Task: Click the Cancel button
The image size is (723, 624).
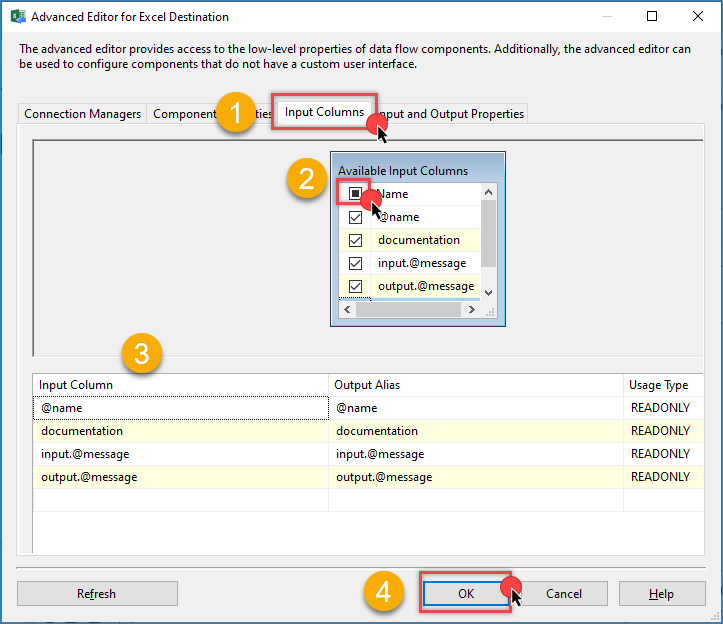Action: click(563, 594)
